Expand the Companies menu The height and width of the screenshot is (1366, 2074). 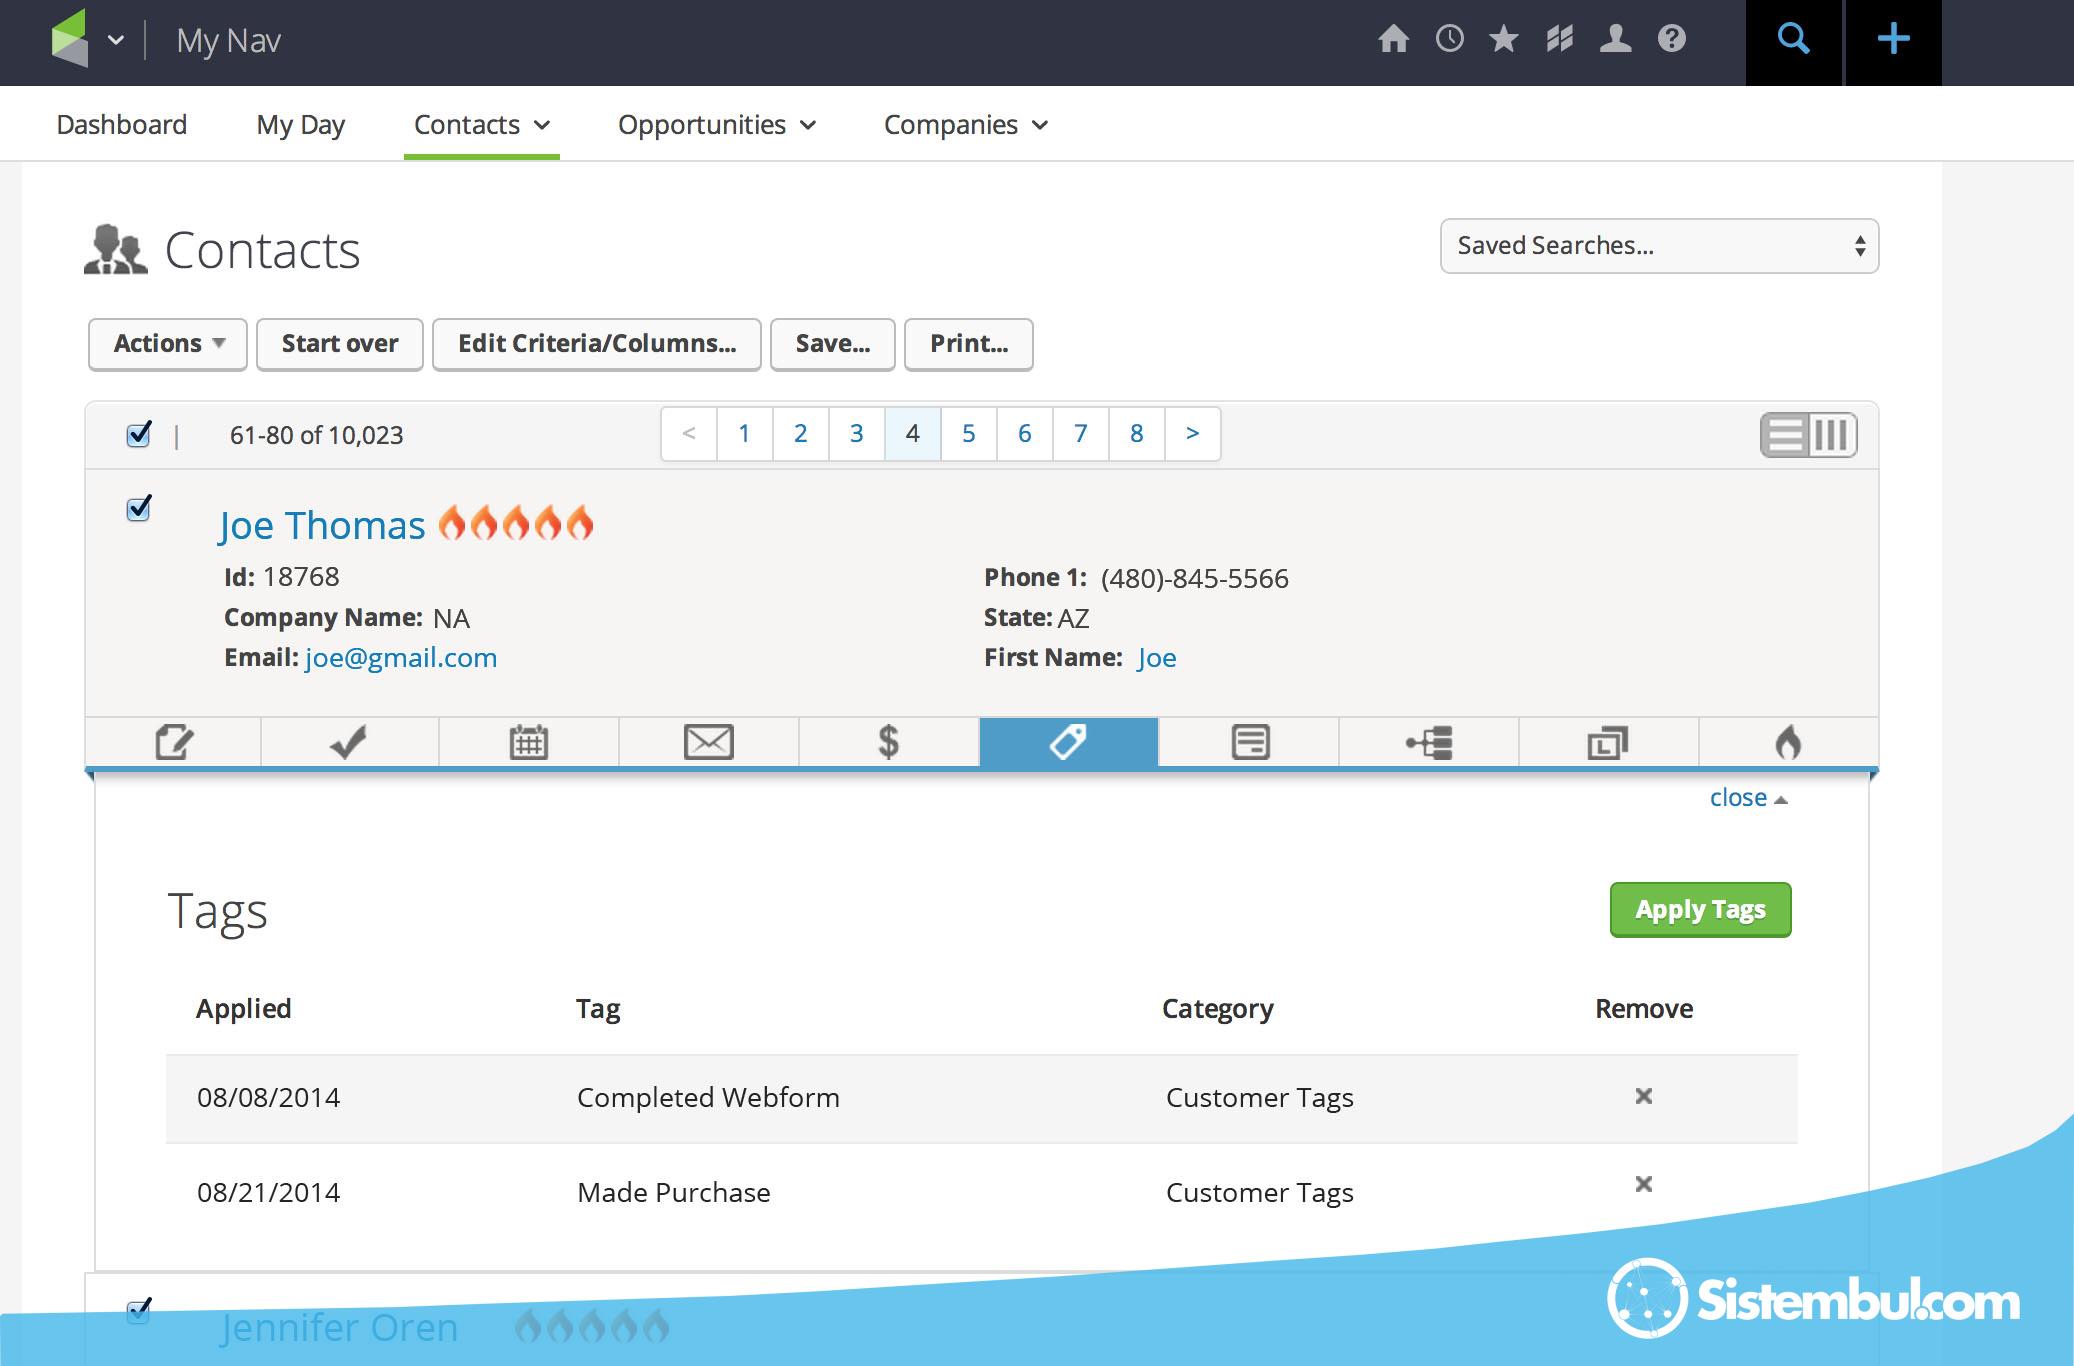pos(966,125)
